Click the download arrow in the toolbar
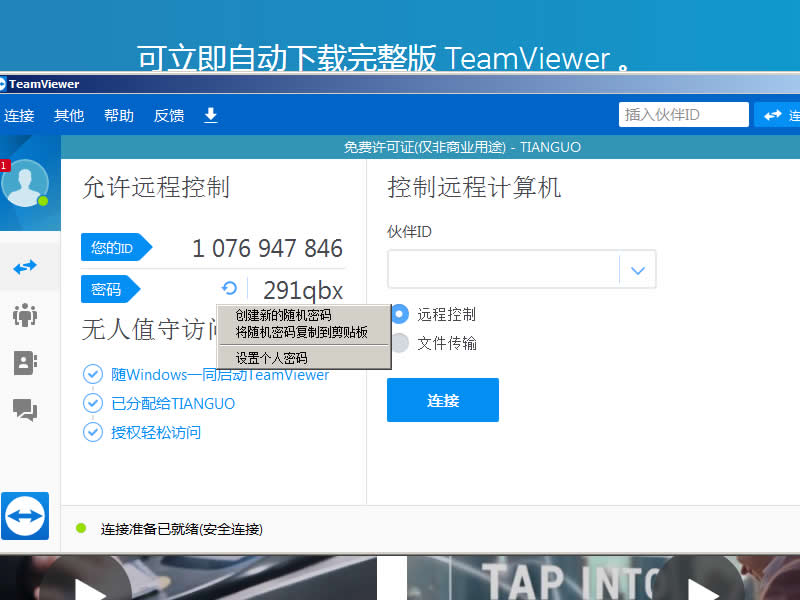 (210, 115)
